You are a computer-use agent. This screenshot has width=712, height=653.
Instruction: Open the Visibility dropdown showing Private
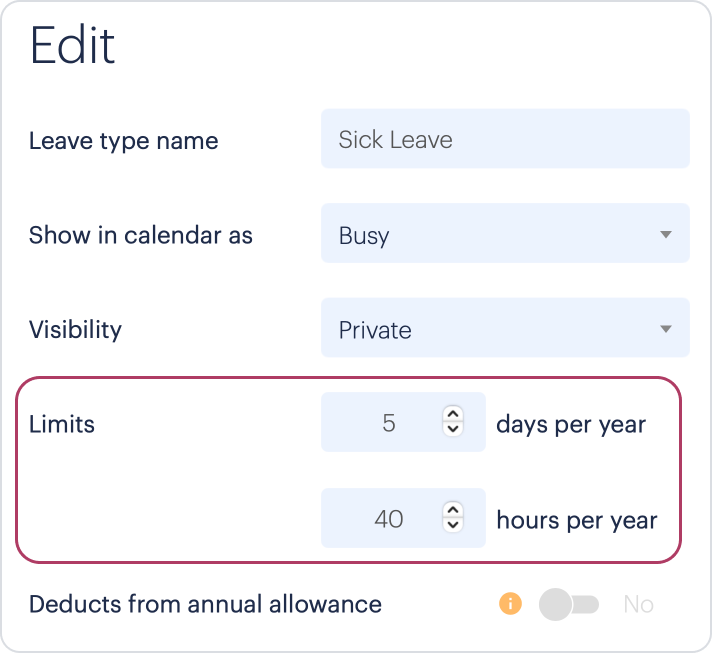click(505, 327)
